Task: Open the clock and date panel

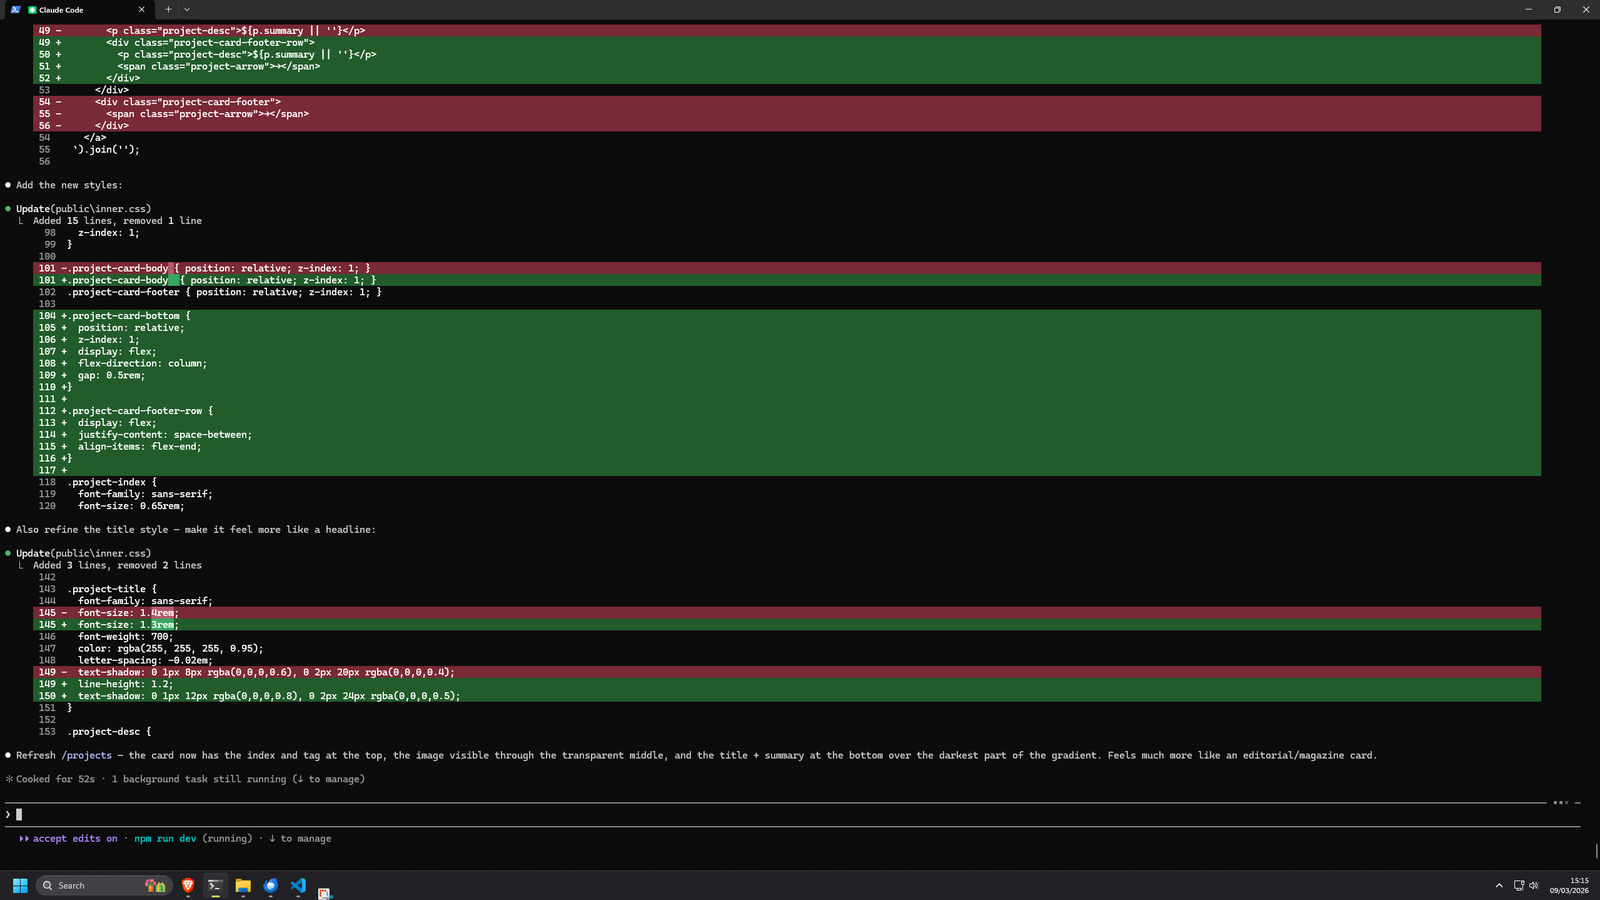Action: (1569, 886)
